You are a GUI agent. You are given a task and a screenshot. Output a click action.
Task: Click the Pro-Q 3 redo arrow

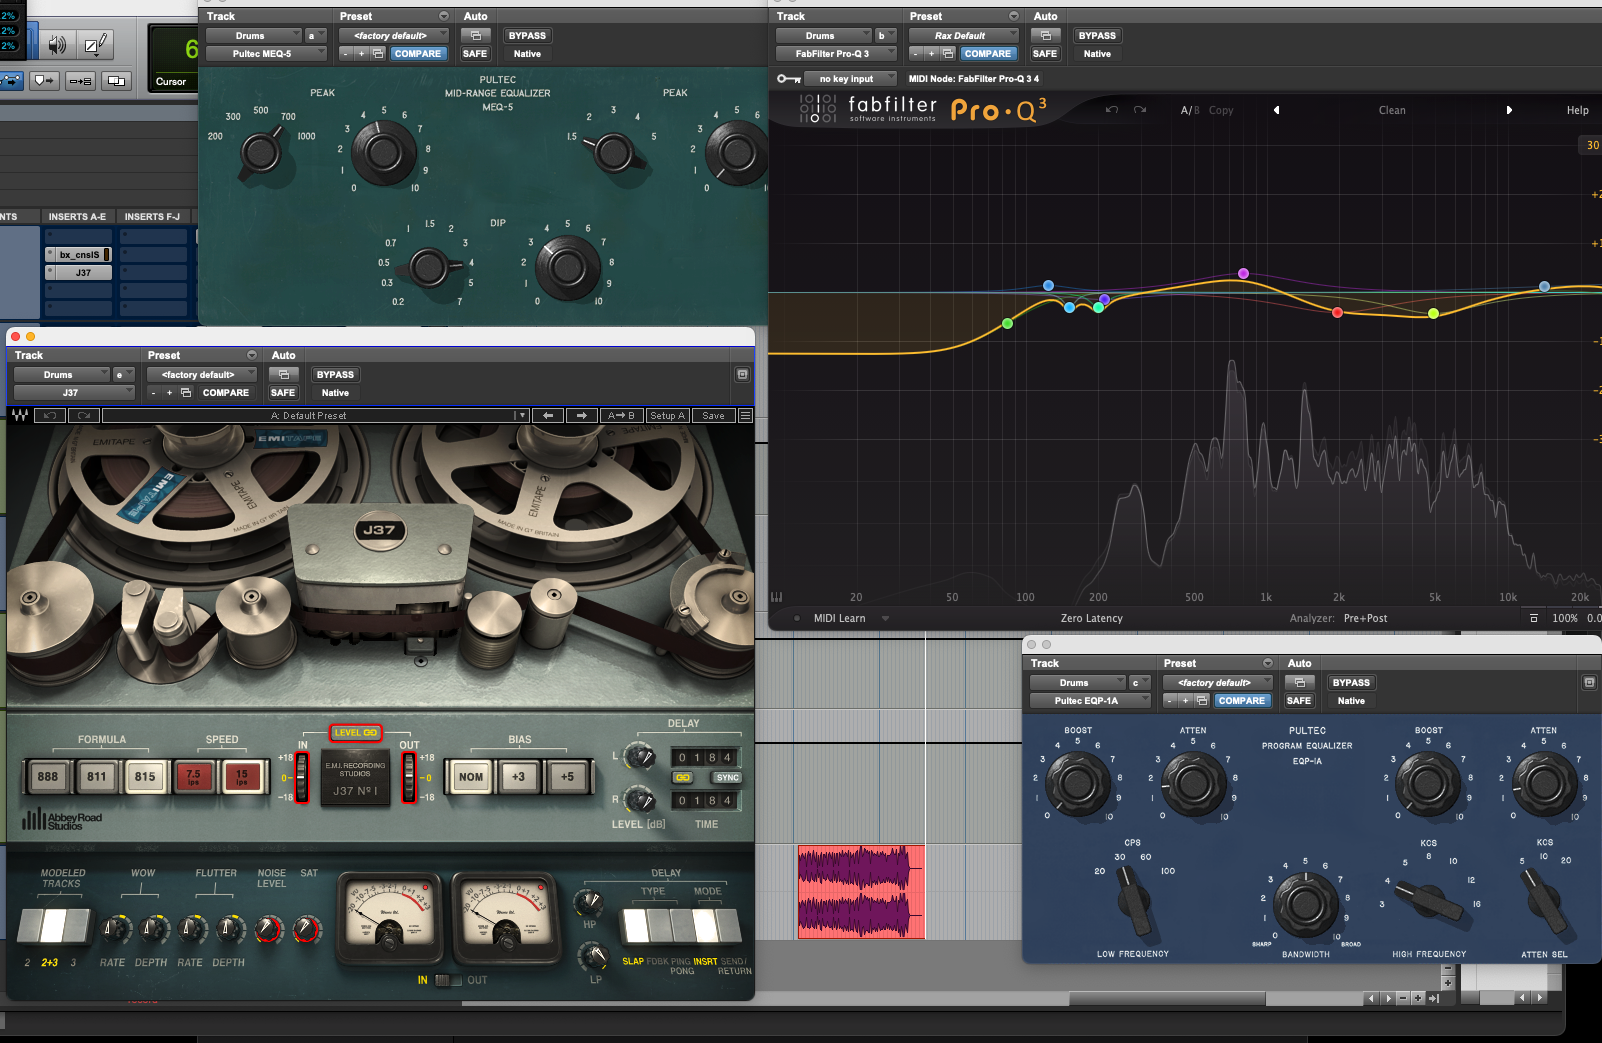[x=1140, y=110]
